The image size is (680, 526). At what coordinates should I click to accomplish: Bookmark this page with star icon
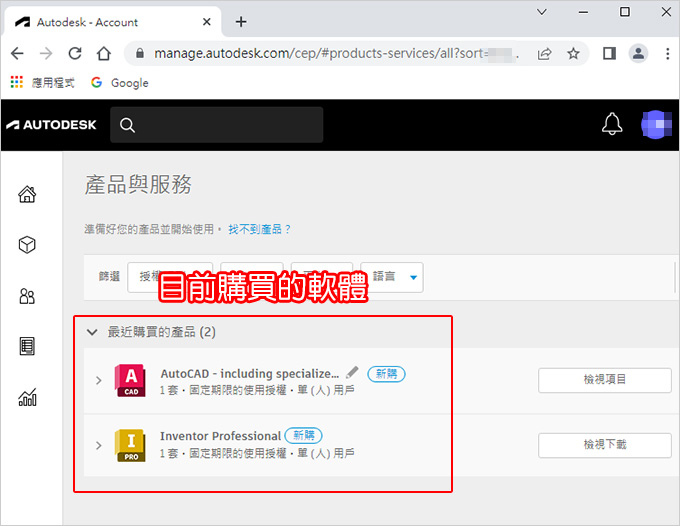point(573,53)
